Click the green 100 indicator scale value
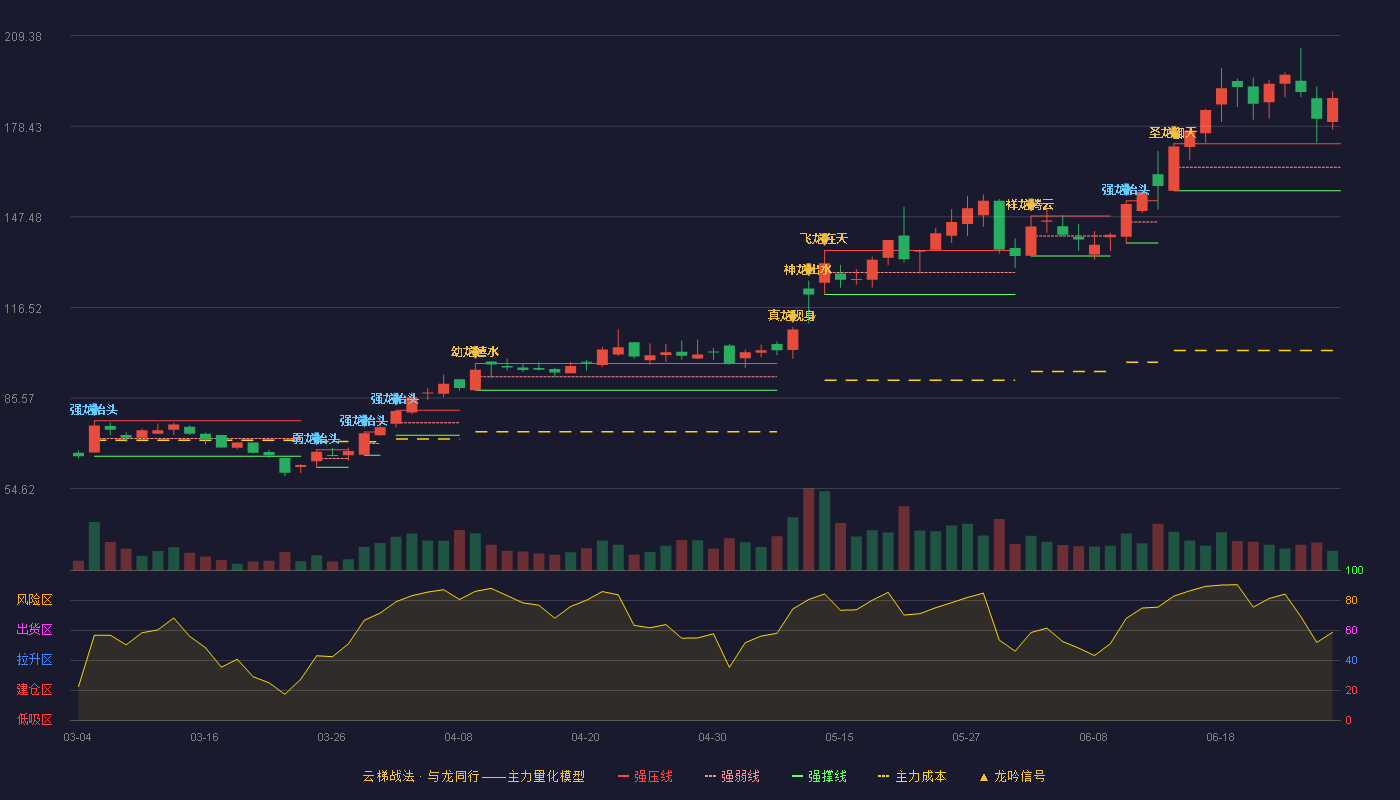The image size is (1400, 800). pyautogui.click(x=1354, y=570)
